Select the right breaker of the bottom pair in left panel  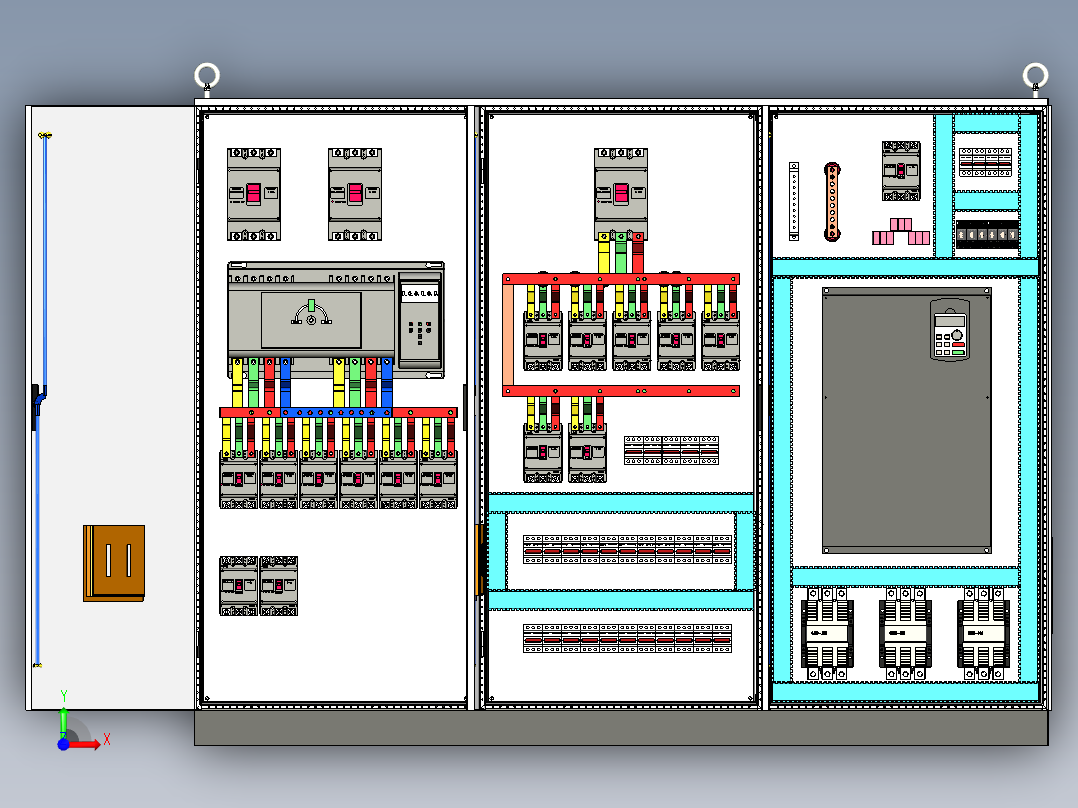tap(278, 586)
